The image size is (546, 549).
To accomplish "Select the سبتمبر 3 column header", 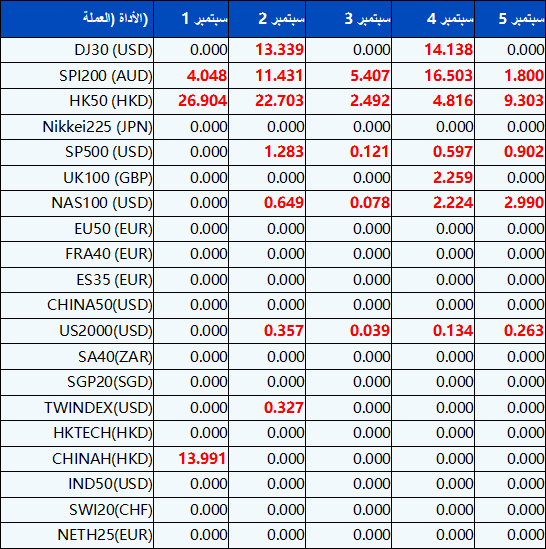I will [349, 19].
